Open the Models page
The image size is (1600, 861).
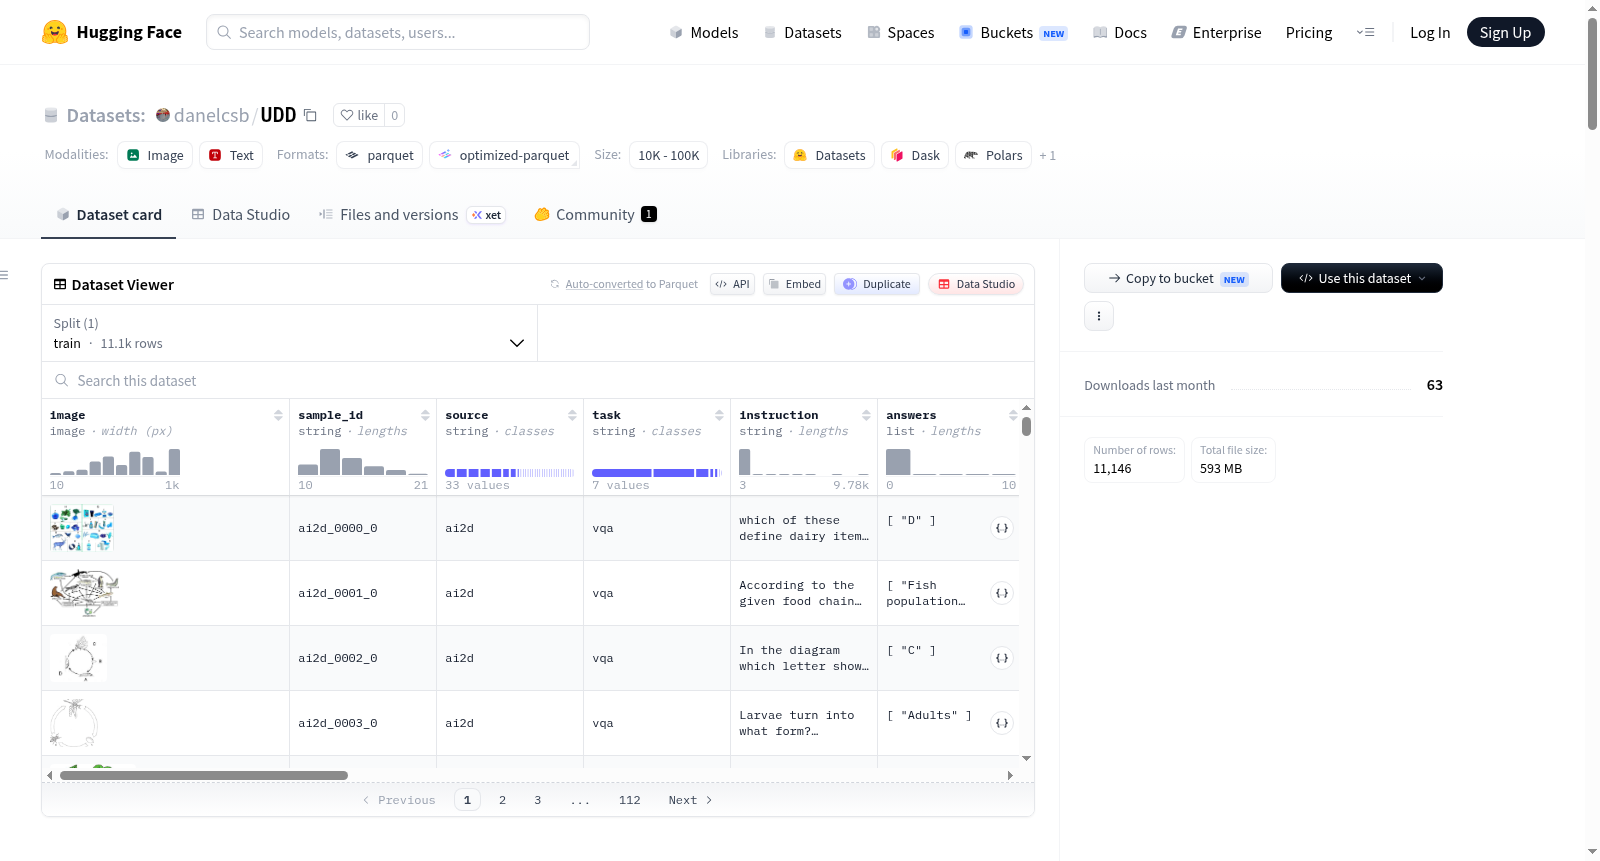click(x=704, y=32)
